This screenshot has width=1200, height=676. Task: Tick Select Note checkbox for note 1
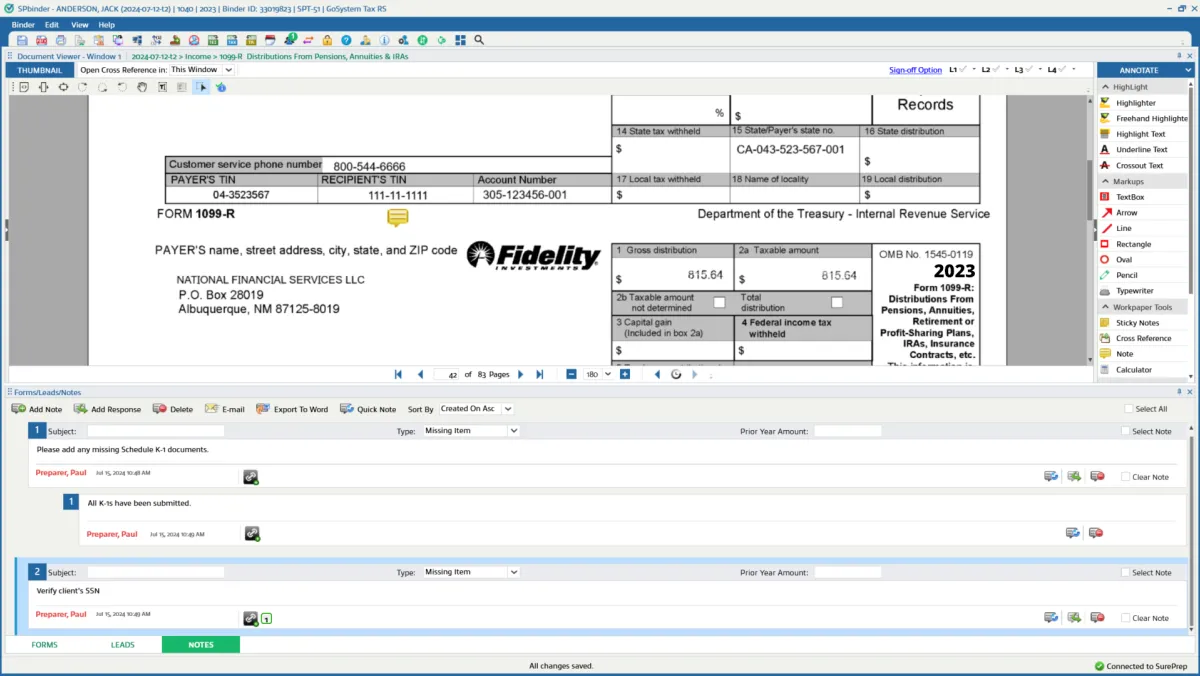(x=1126, y=431)
